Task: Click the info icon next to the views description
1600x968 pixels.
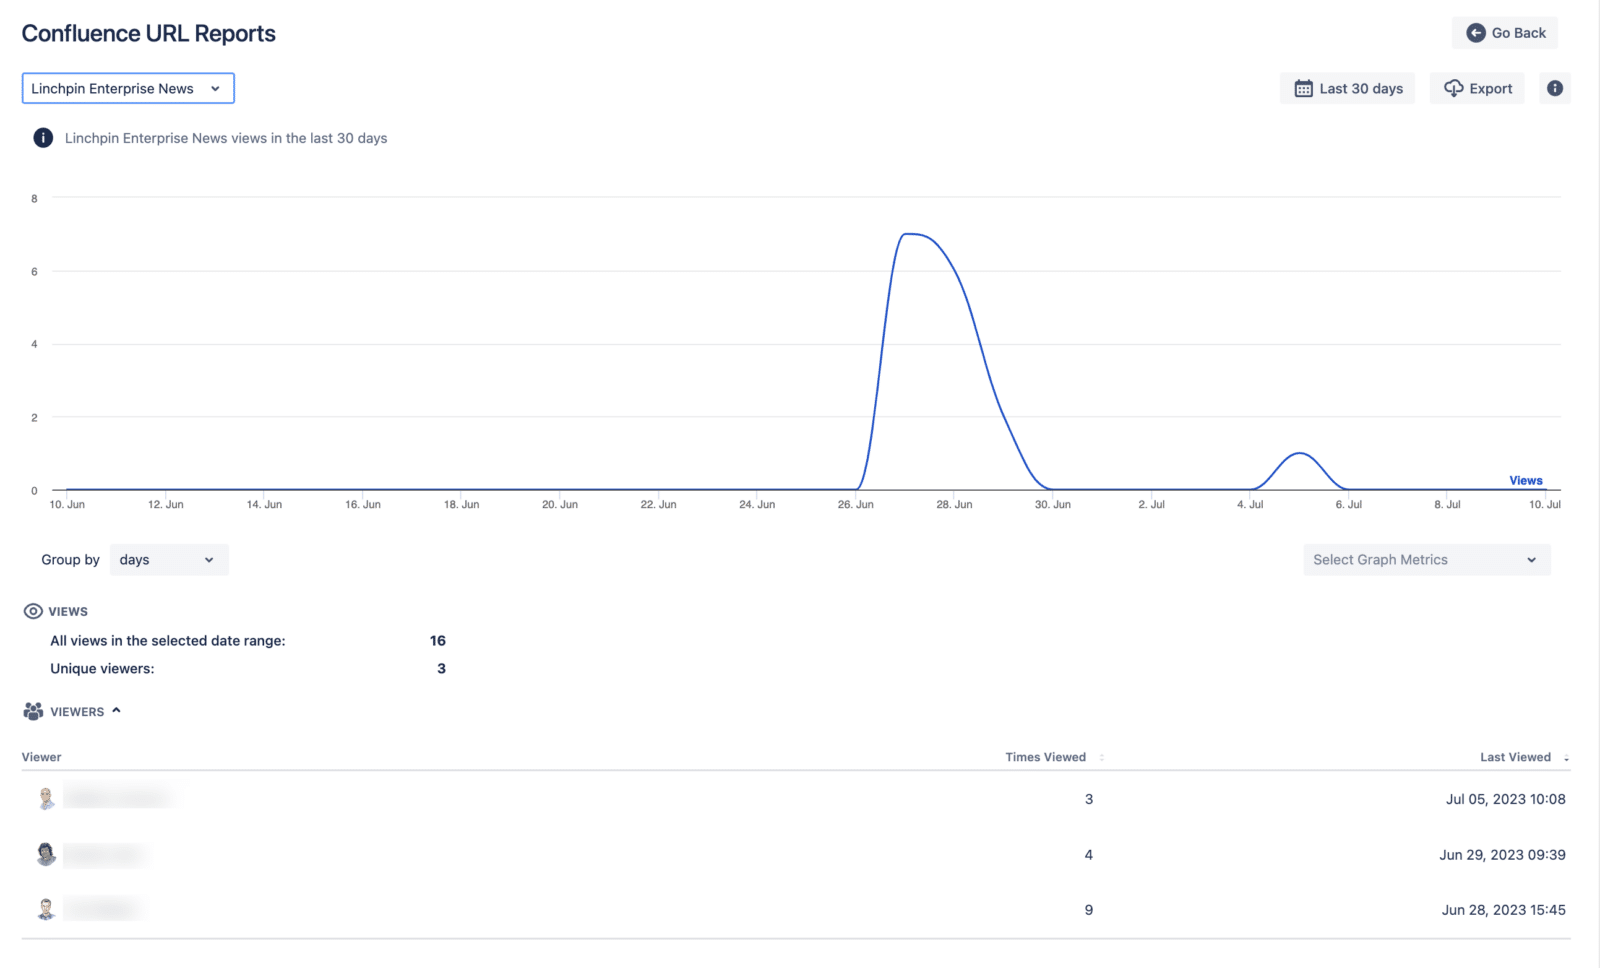Action: pyautogui.click(x=43, y=137)
